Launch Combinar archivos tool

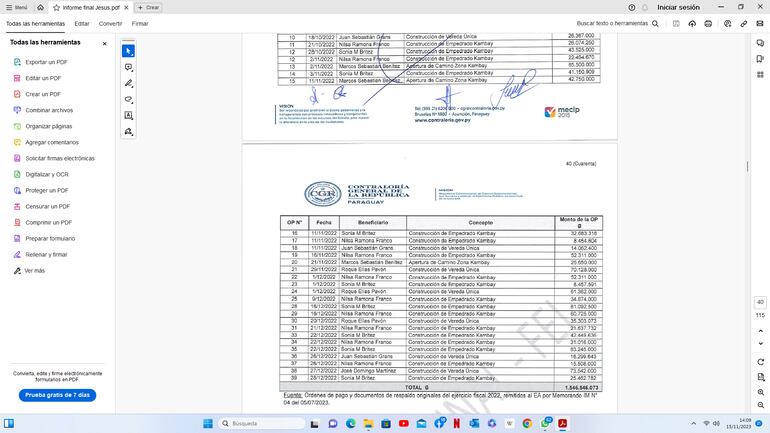pyautogui.click(x=49, y=110)
